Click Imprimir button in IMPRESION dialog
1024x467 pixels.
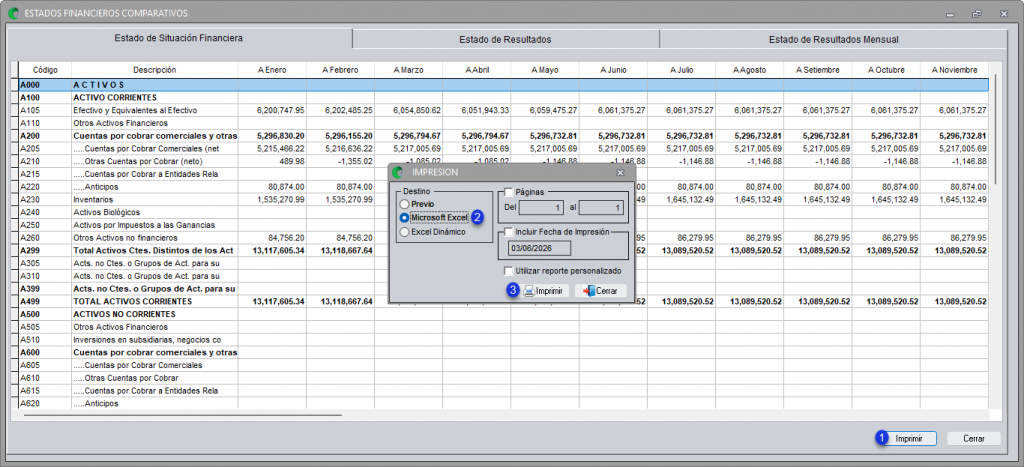546,291
